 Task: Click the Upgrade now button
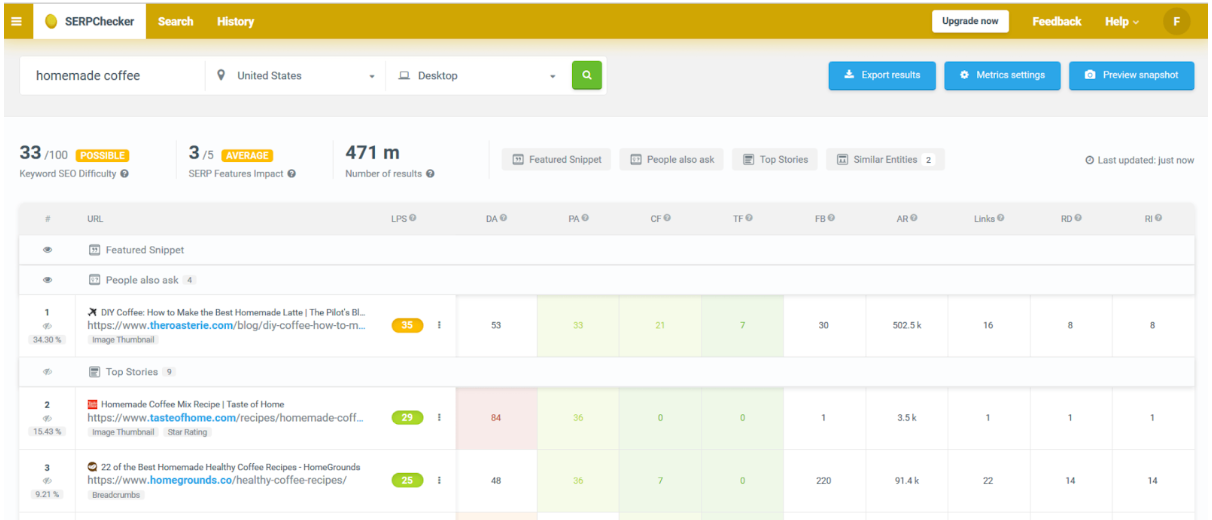click(970, 21)
